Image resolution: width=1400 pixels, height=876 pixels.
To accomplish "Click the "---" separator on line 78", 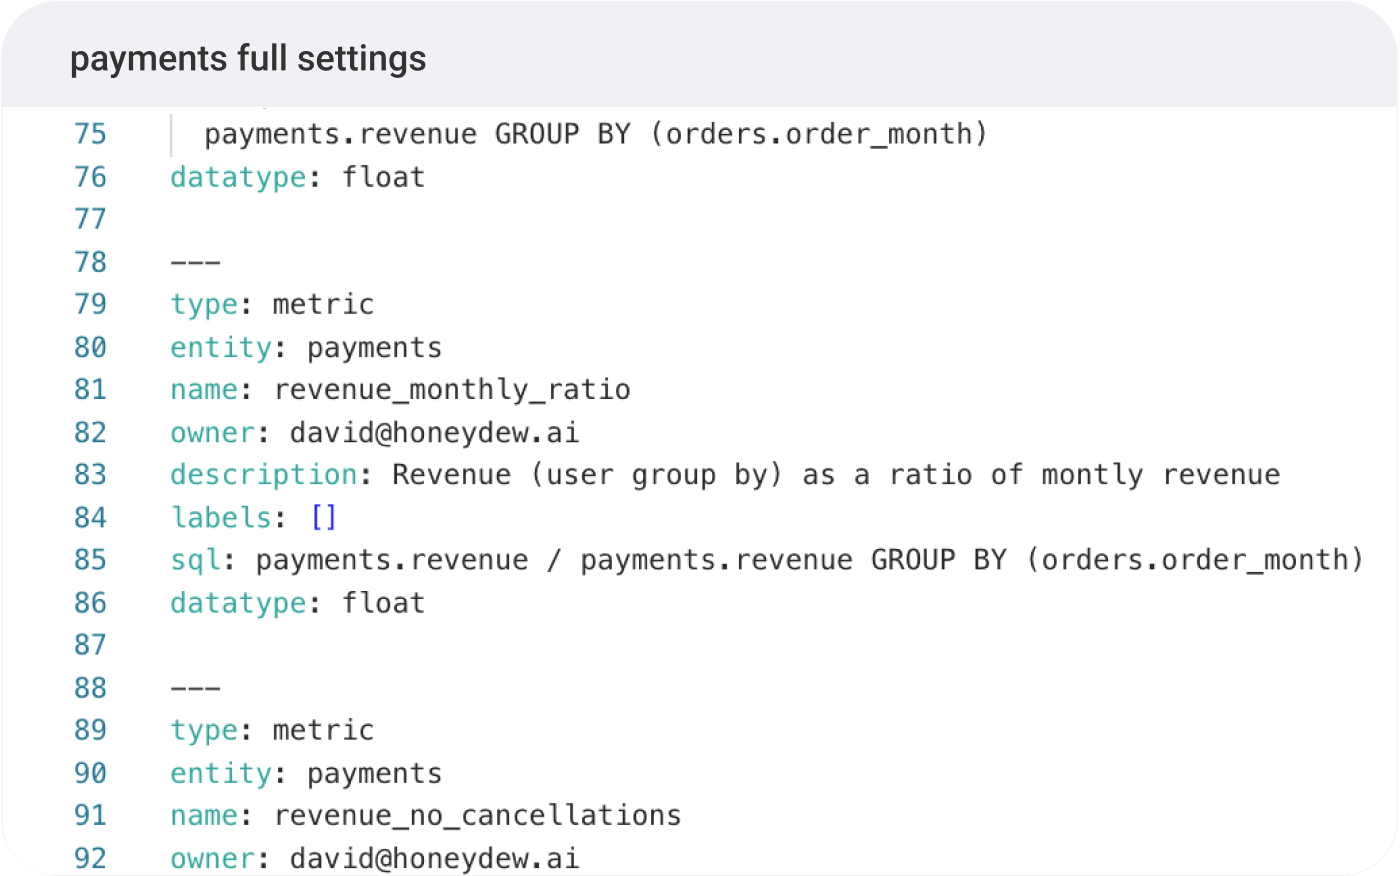I will (x=195, y=262).
